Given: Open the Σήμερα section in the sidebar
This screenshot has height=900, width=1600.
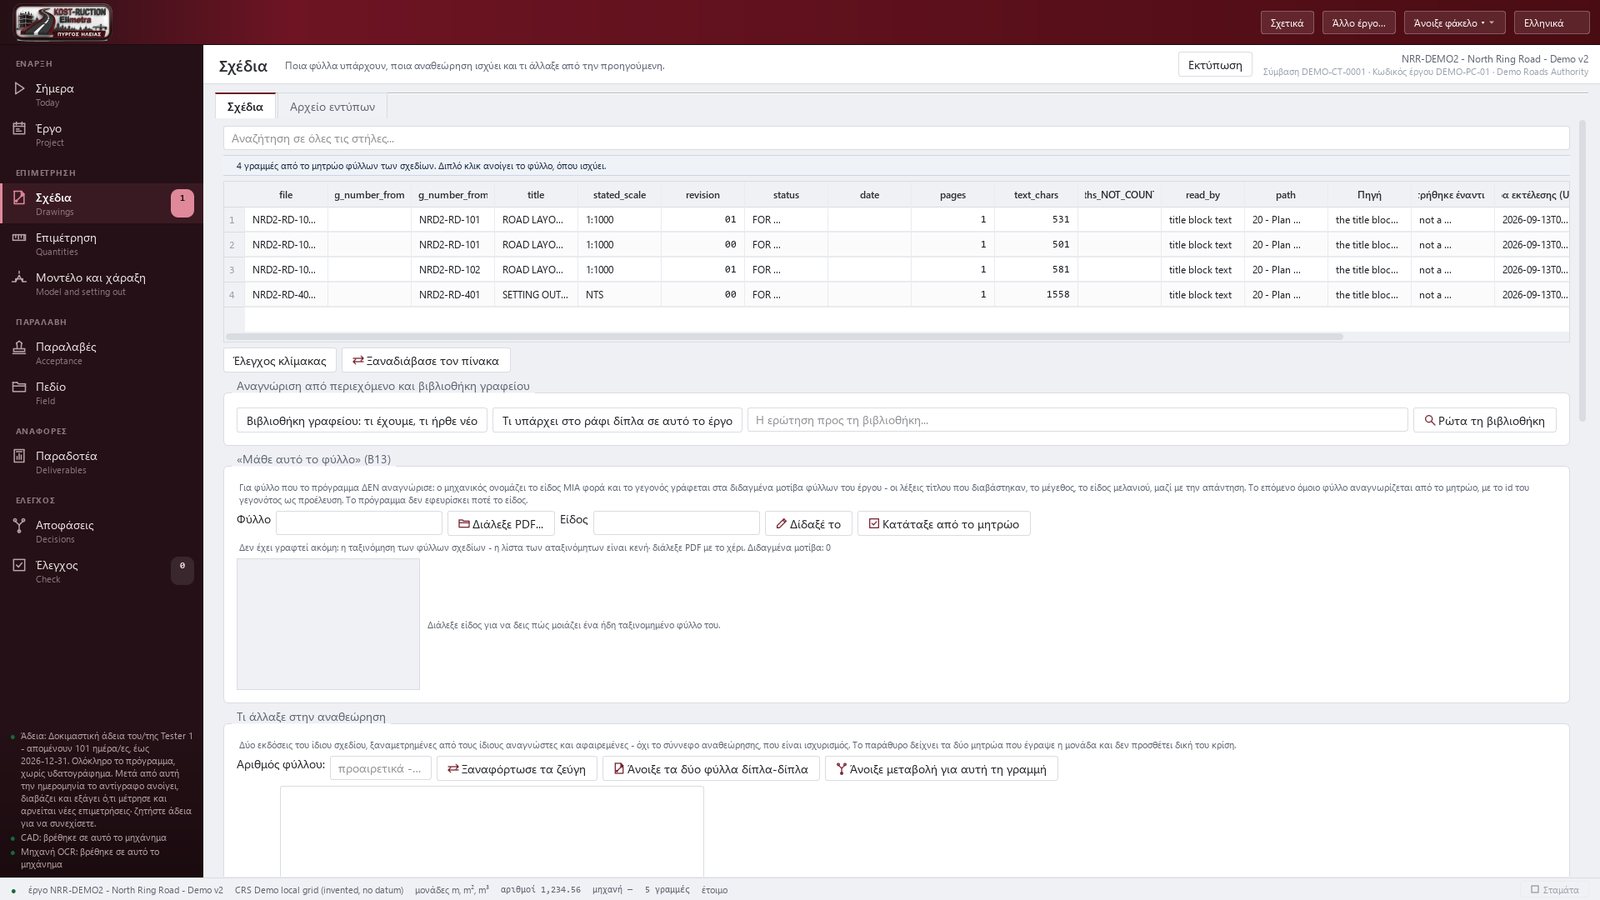Looking at the screenshot, I should tap(101, 94).
